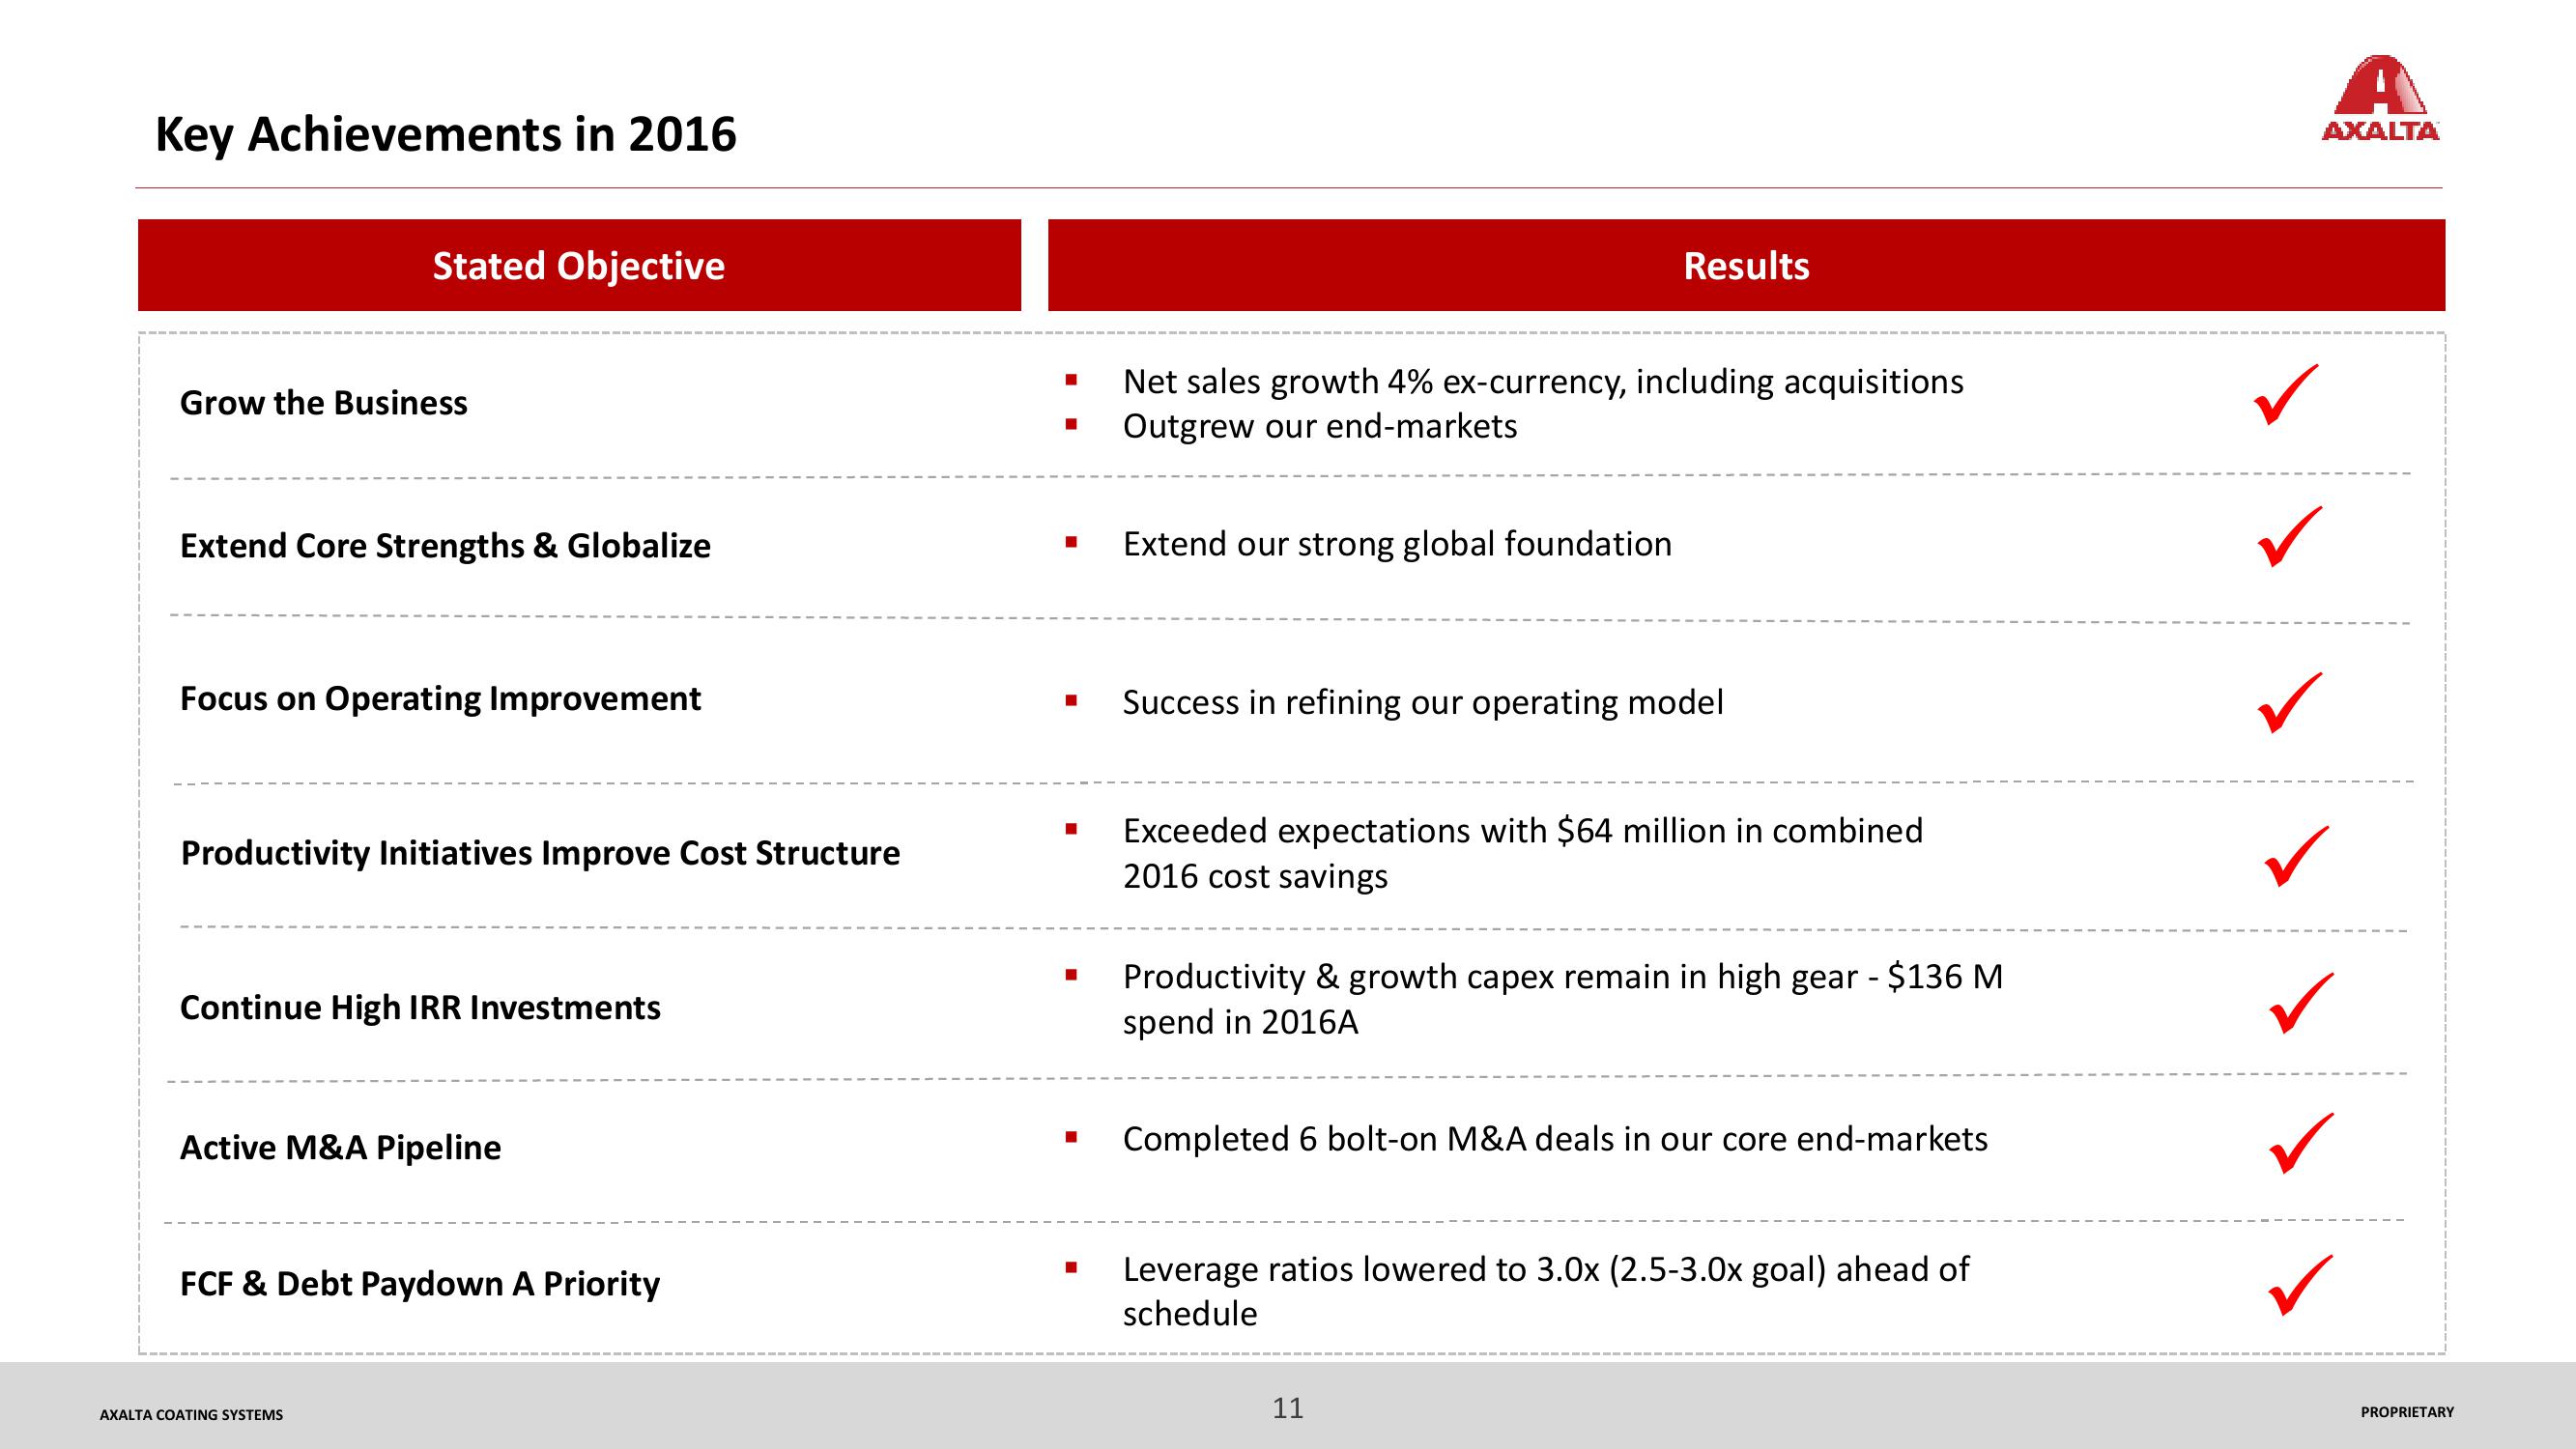
Task: Click Grow the Business objective
Action: tap(323, 403)
